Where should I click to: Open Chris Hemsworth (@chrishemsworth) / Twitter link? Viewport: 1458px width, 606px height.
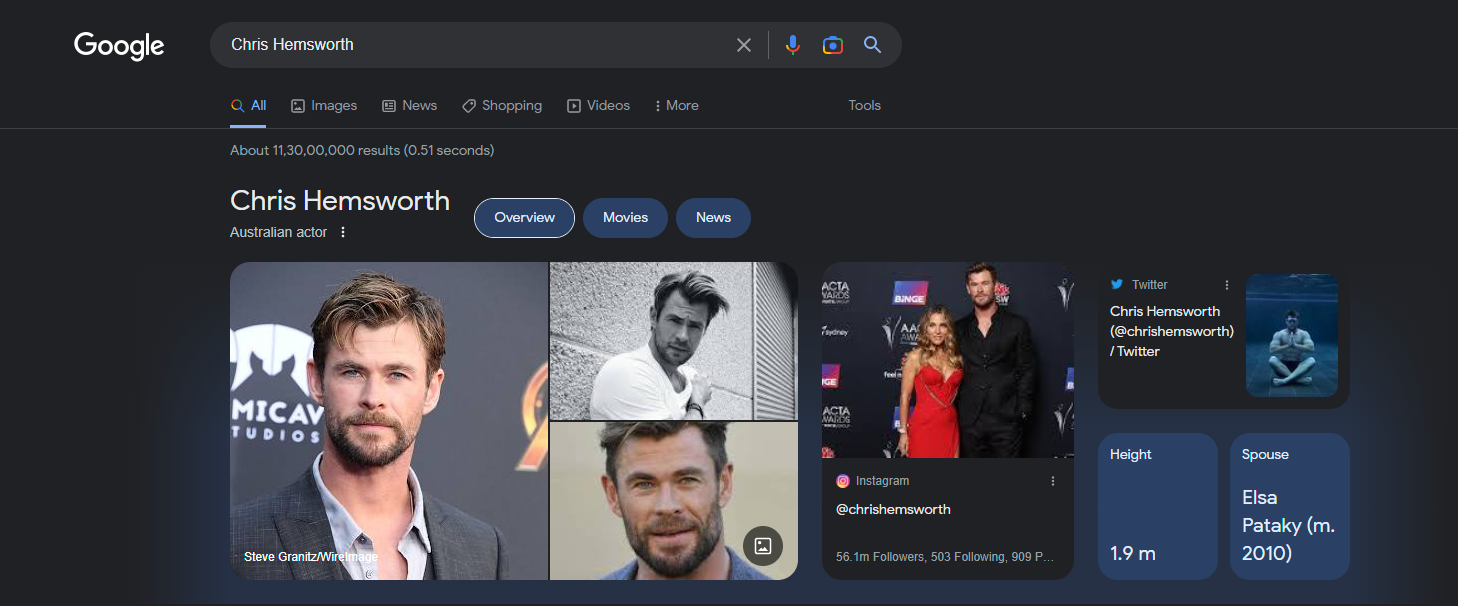click(1172, 331)
